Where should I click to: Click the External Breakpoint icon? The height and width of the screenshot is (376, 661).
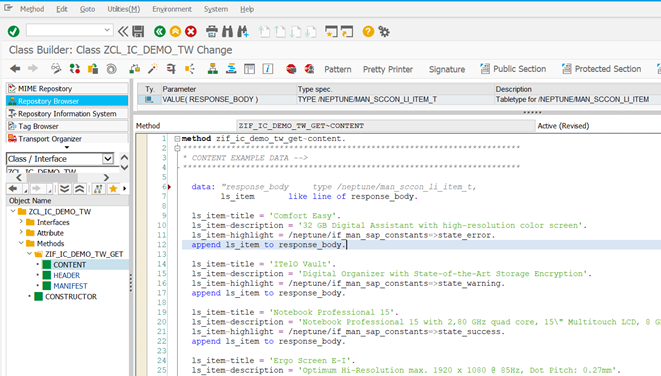pos(309,69)
